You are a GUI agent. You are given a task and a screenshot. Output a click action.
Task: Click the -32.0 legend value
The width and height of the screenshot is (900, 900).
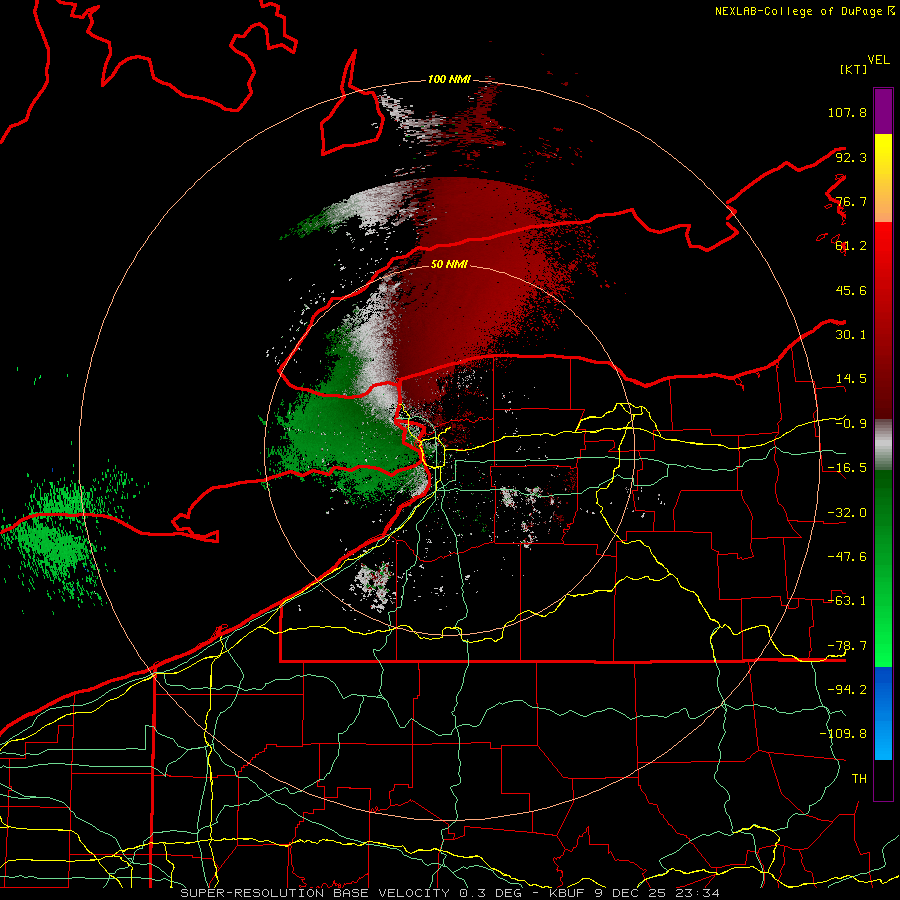[847, 513]
